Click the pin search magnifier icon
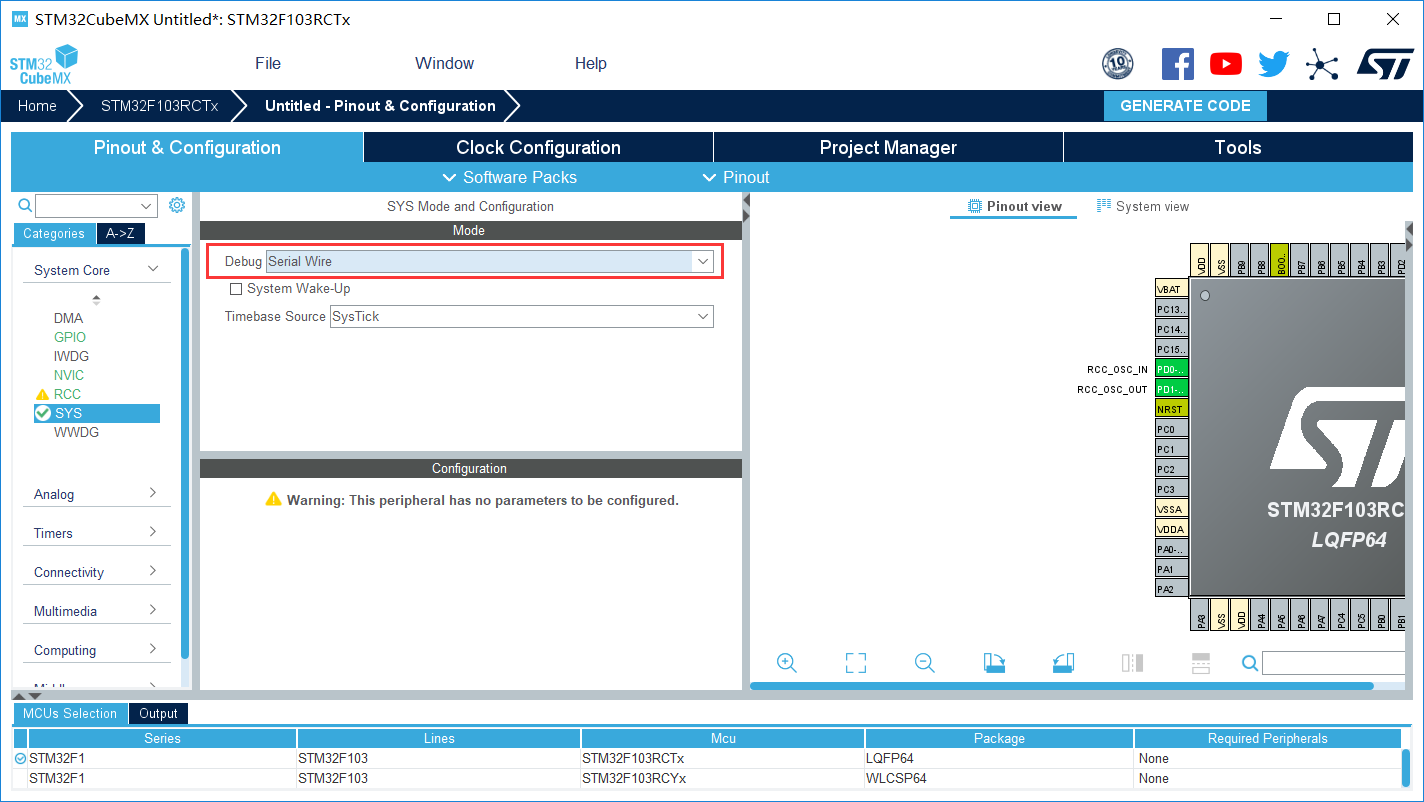 point(1250,663)
